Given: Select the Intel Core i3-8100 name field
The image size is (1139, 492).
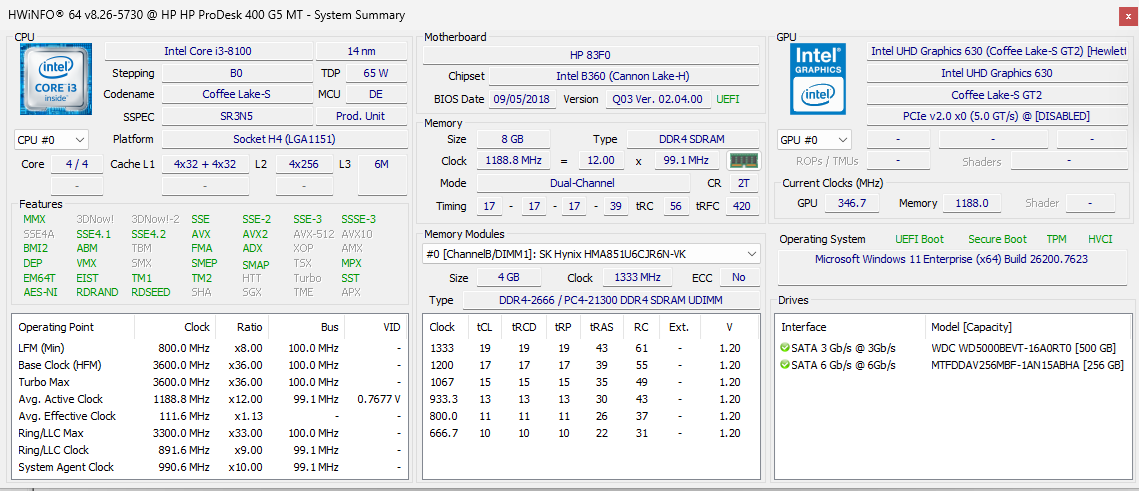Looking at the screenshot, I should tap(209, 51).
